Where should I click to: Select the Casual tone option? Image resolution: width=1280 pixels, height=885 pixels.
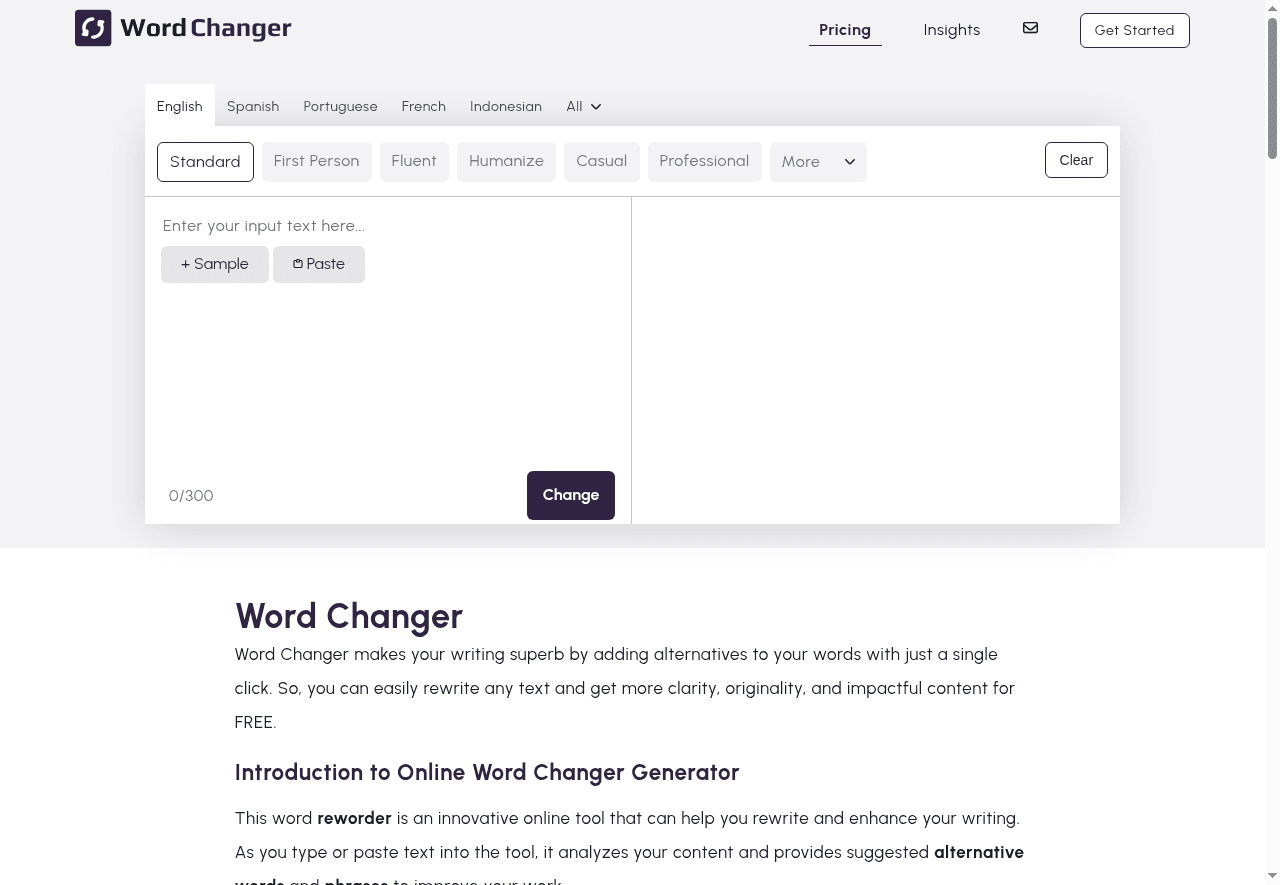tap(601, 161)
